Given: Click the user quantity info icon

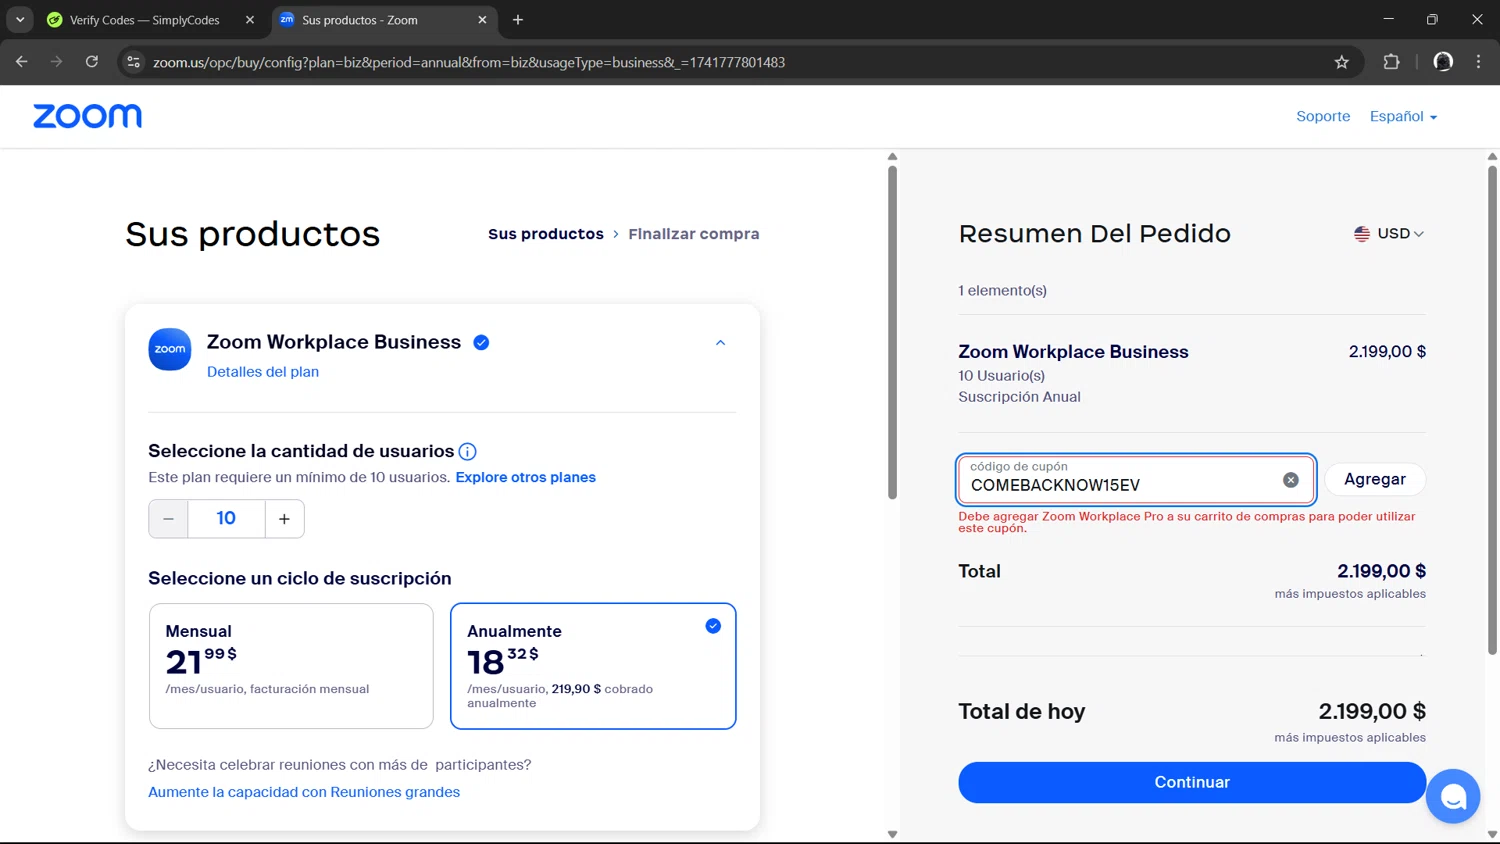Looking at the screenshot, I should pos(467,452).
